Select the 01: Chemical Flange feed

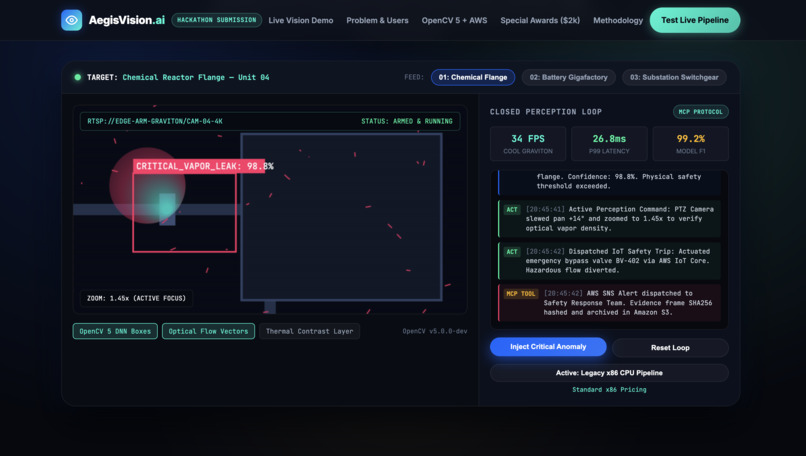click(x=473, y=77)
